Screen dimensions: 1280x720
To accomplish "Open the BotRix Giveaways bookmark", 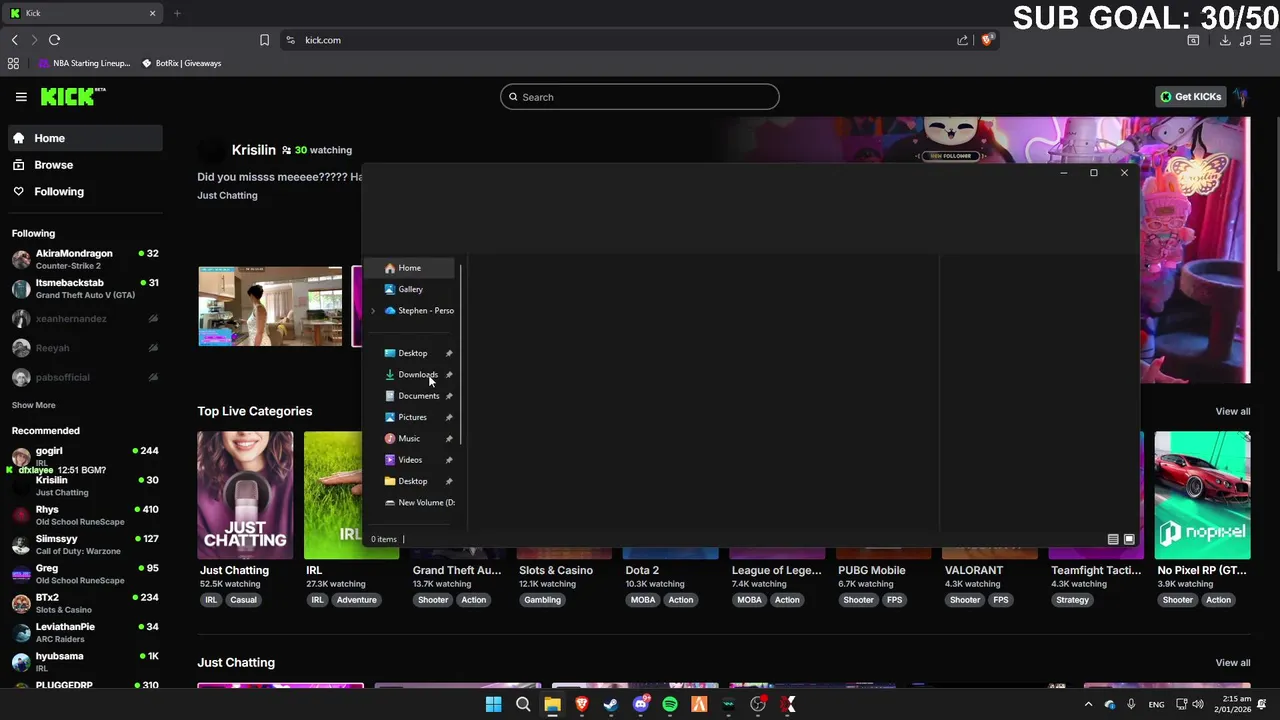I will click(181, 63).
